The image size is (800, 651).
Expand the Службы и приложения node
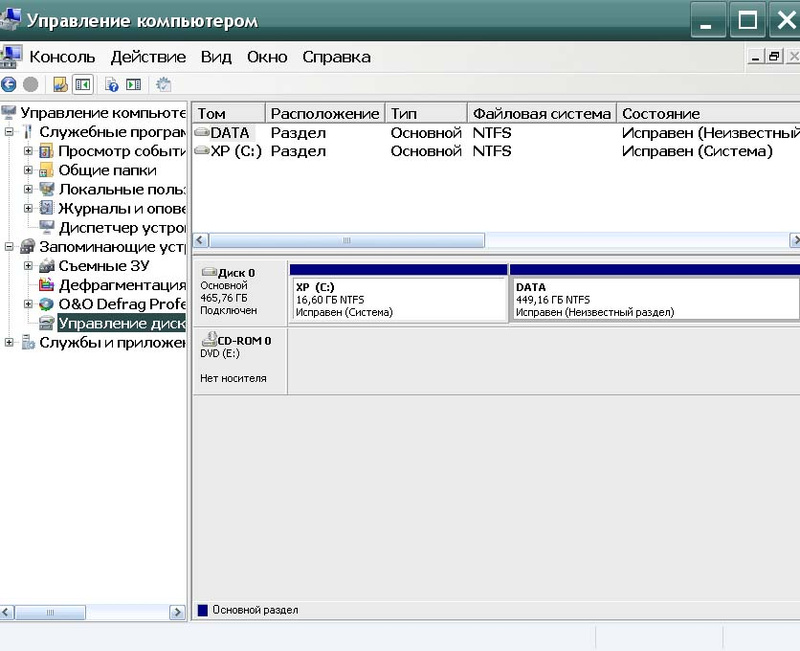point(10,343)
